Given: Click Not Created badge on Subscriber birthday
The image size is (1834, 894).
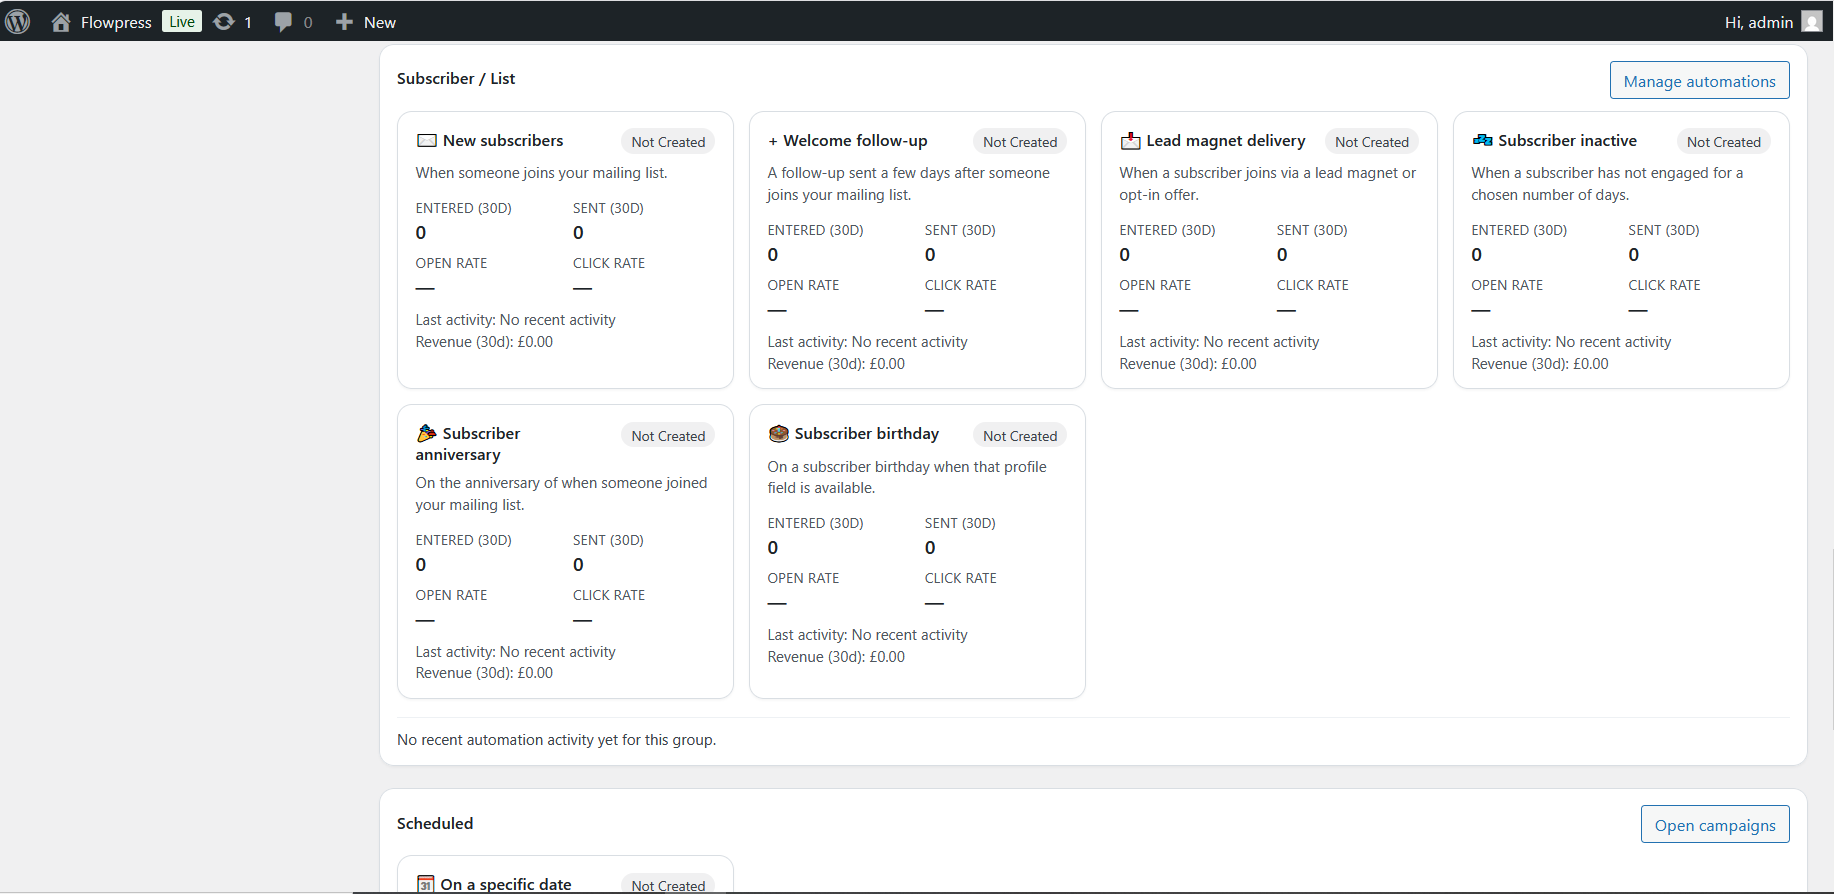Looking at the screenshot, I should [x=1020, y=436].
